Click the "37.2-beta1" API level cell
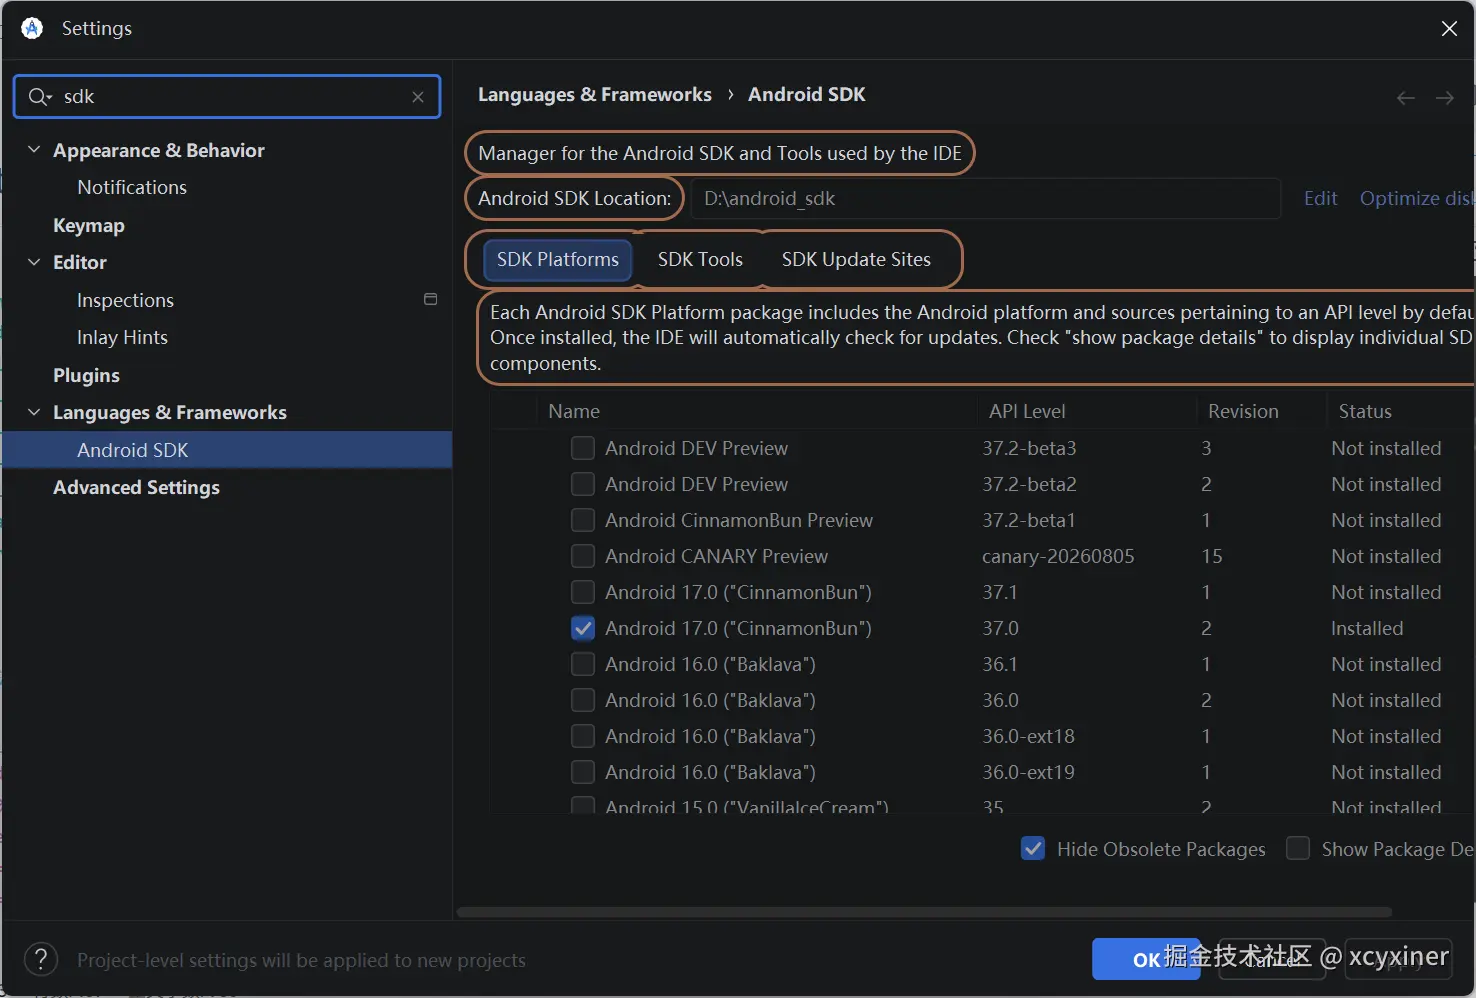The width and height of the screenshot is (1476, 998). tap(1029, 520)
